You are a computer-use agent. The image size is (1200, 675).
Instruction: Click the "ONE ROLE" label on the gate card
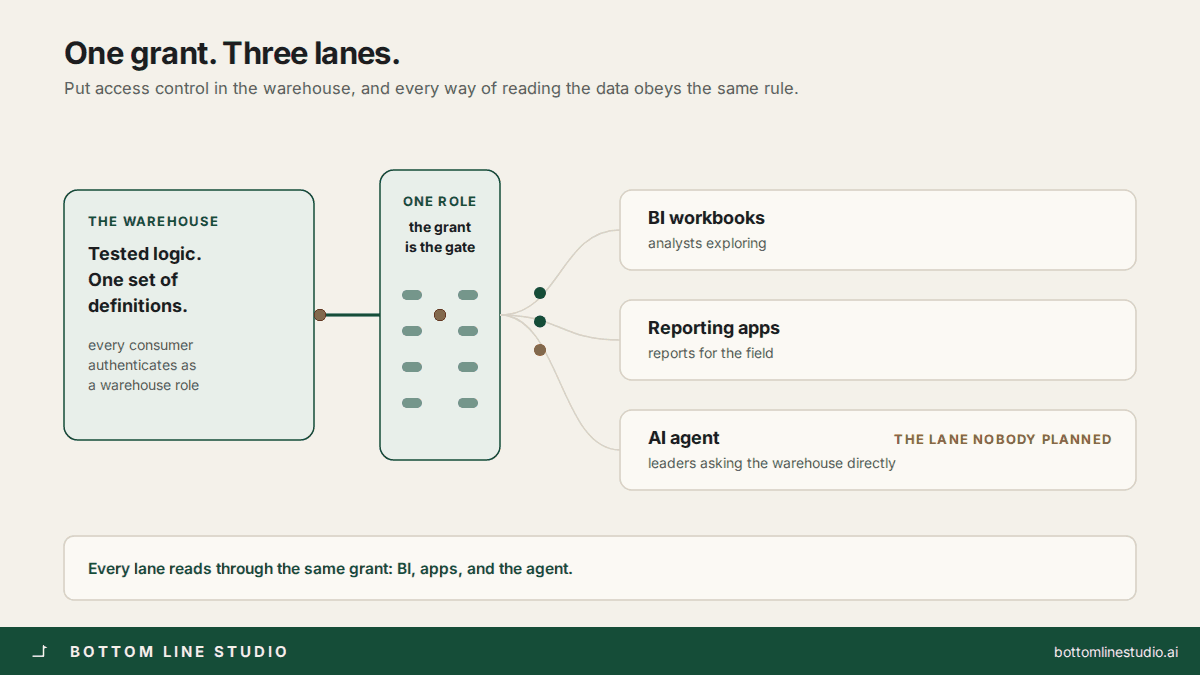click(440, 201)
